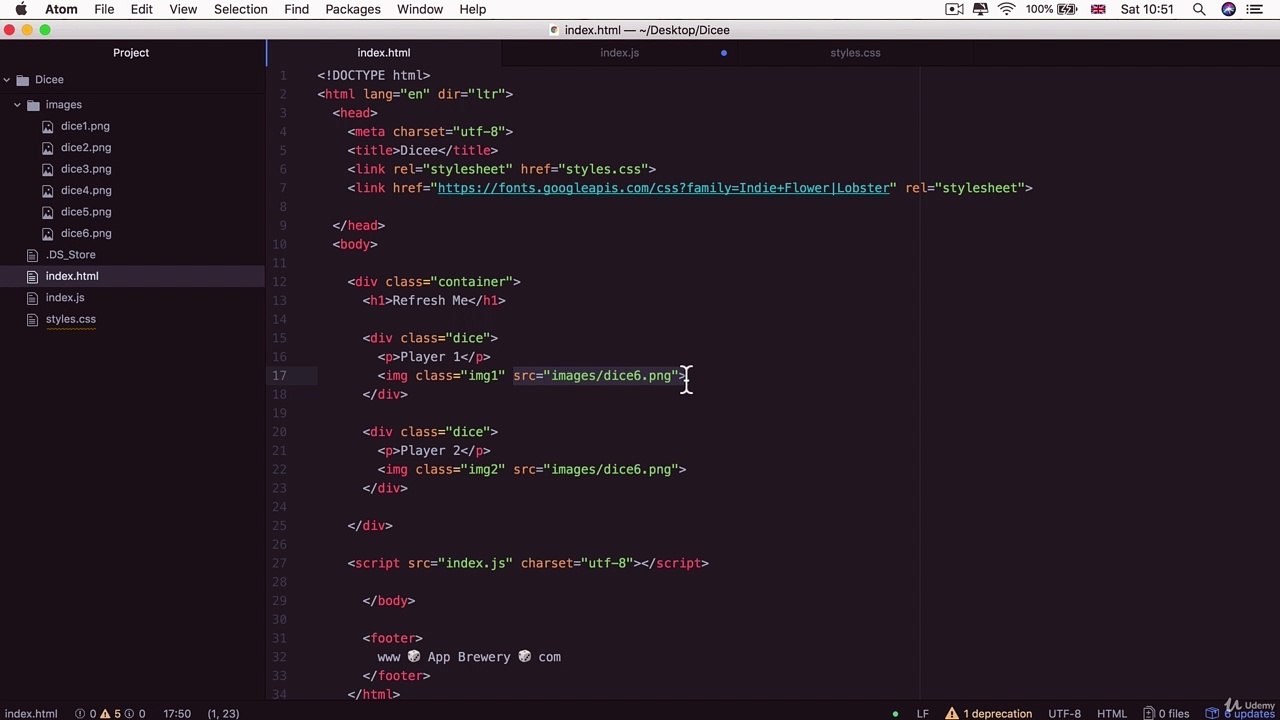This screenshot has width=1280, height=720.
Task: Select dice2.png in the tree
Action: pos(86,148)
